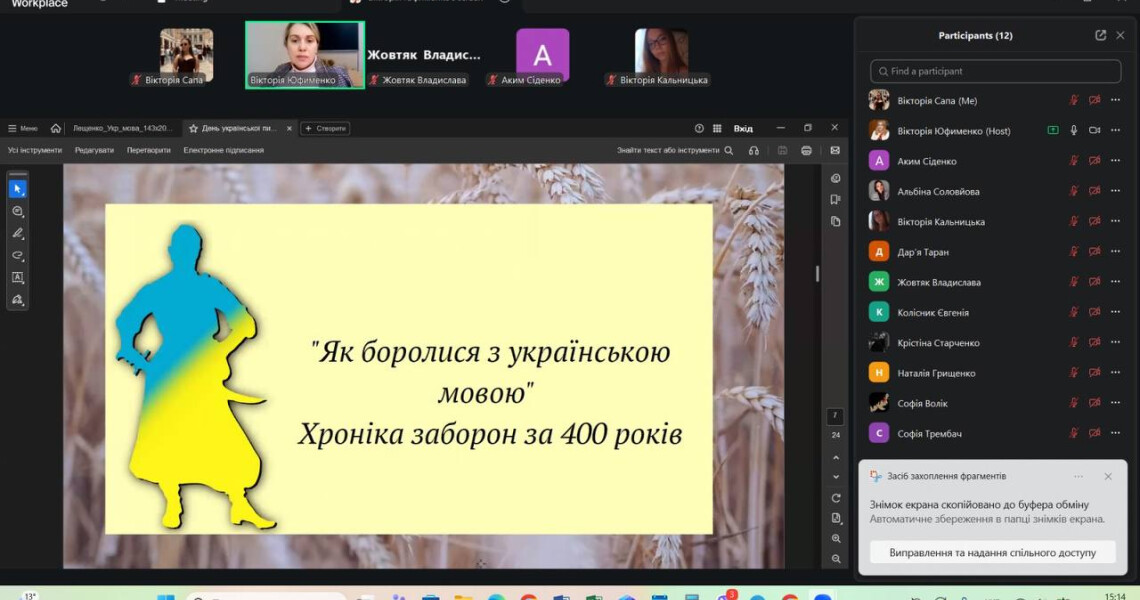The height and width of the screenshot is (600, 1140).
Task: Select the highlighter pen tool in Acrobat
Action: click(17, 233)
